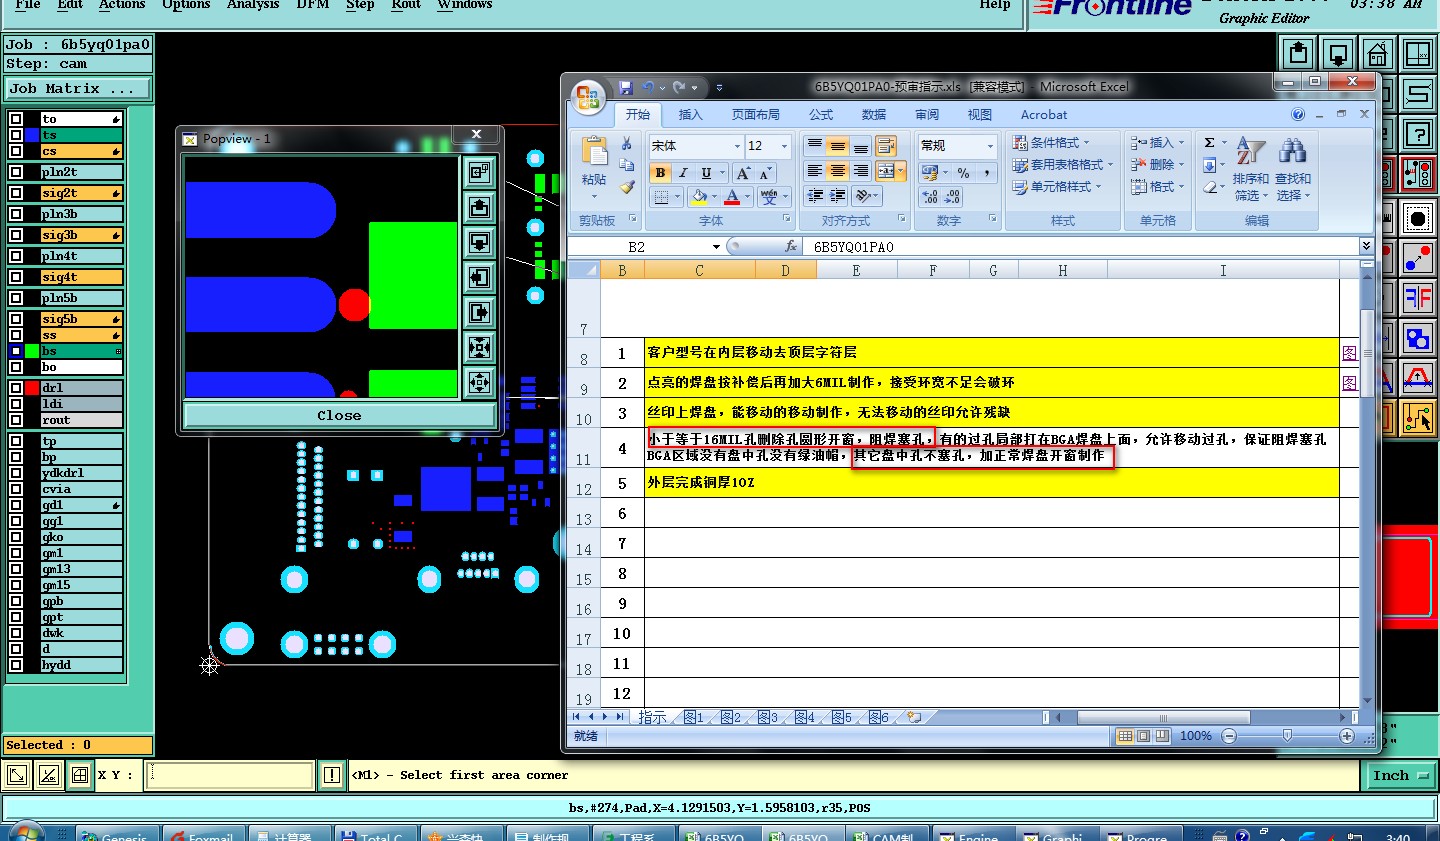Toggle display checkbox for layer ts

pos(16,135)
